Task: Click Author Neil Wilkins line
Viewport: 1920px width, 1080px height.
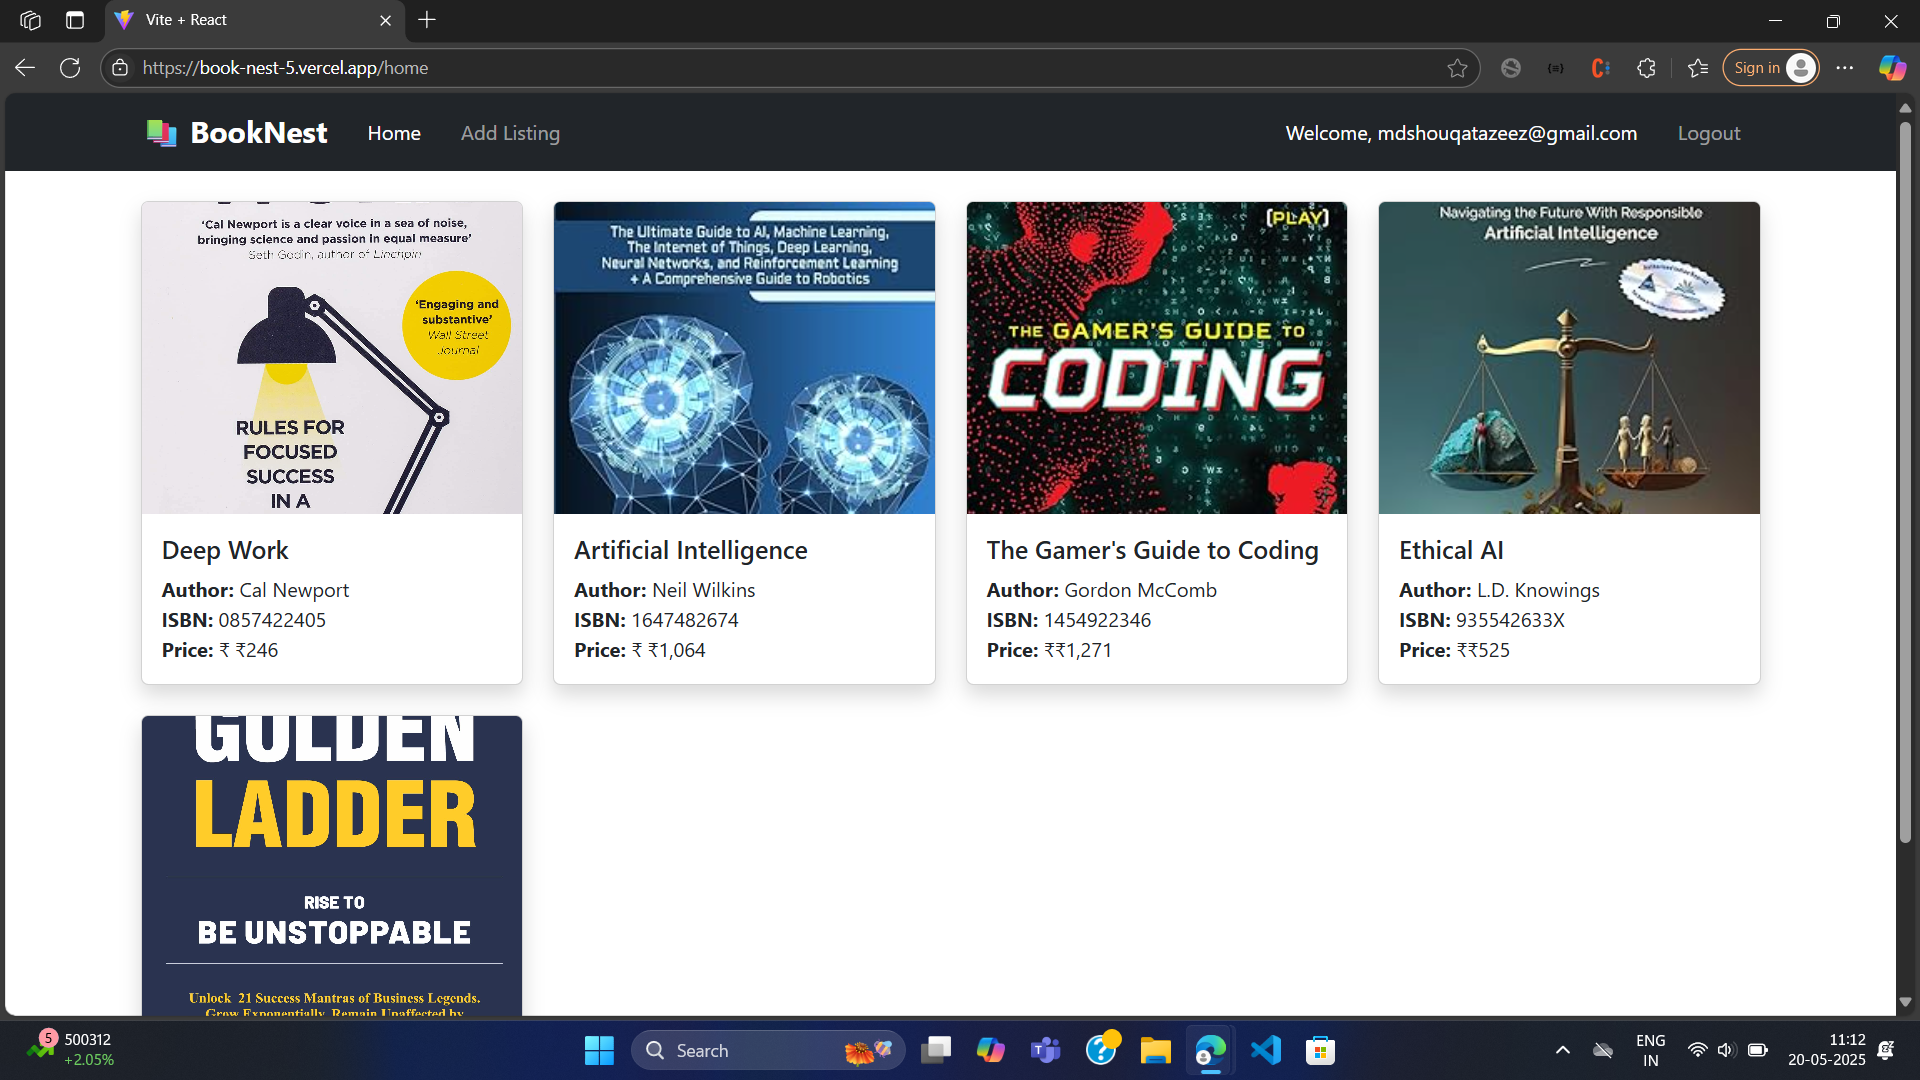Action: 665,590
